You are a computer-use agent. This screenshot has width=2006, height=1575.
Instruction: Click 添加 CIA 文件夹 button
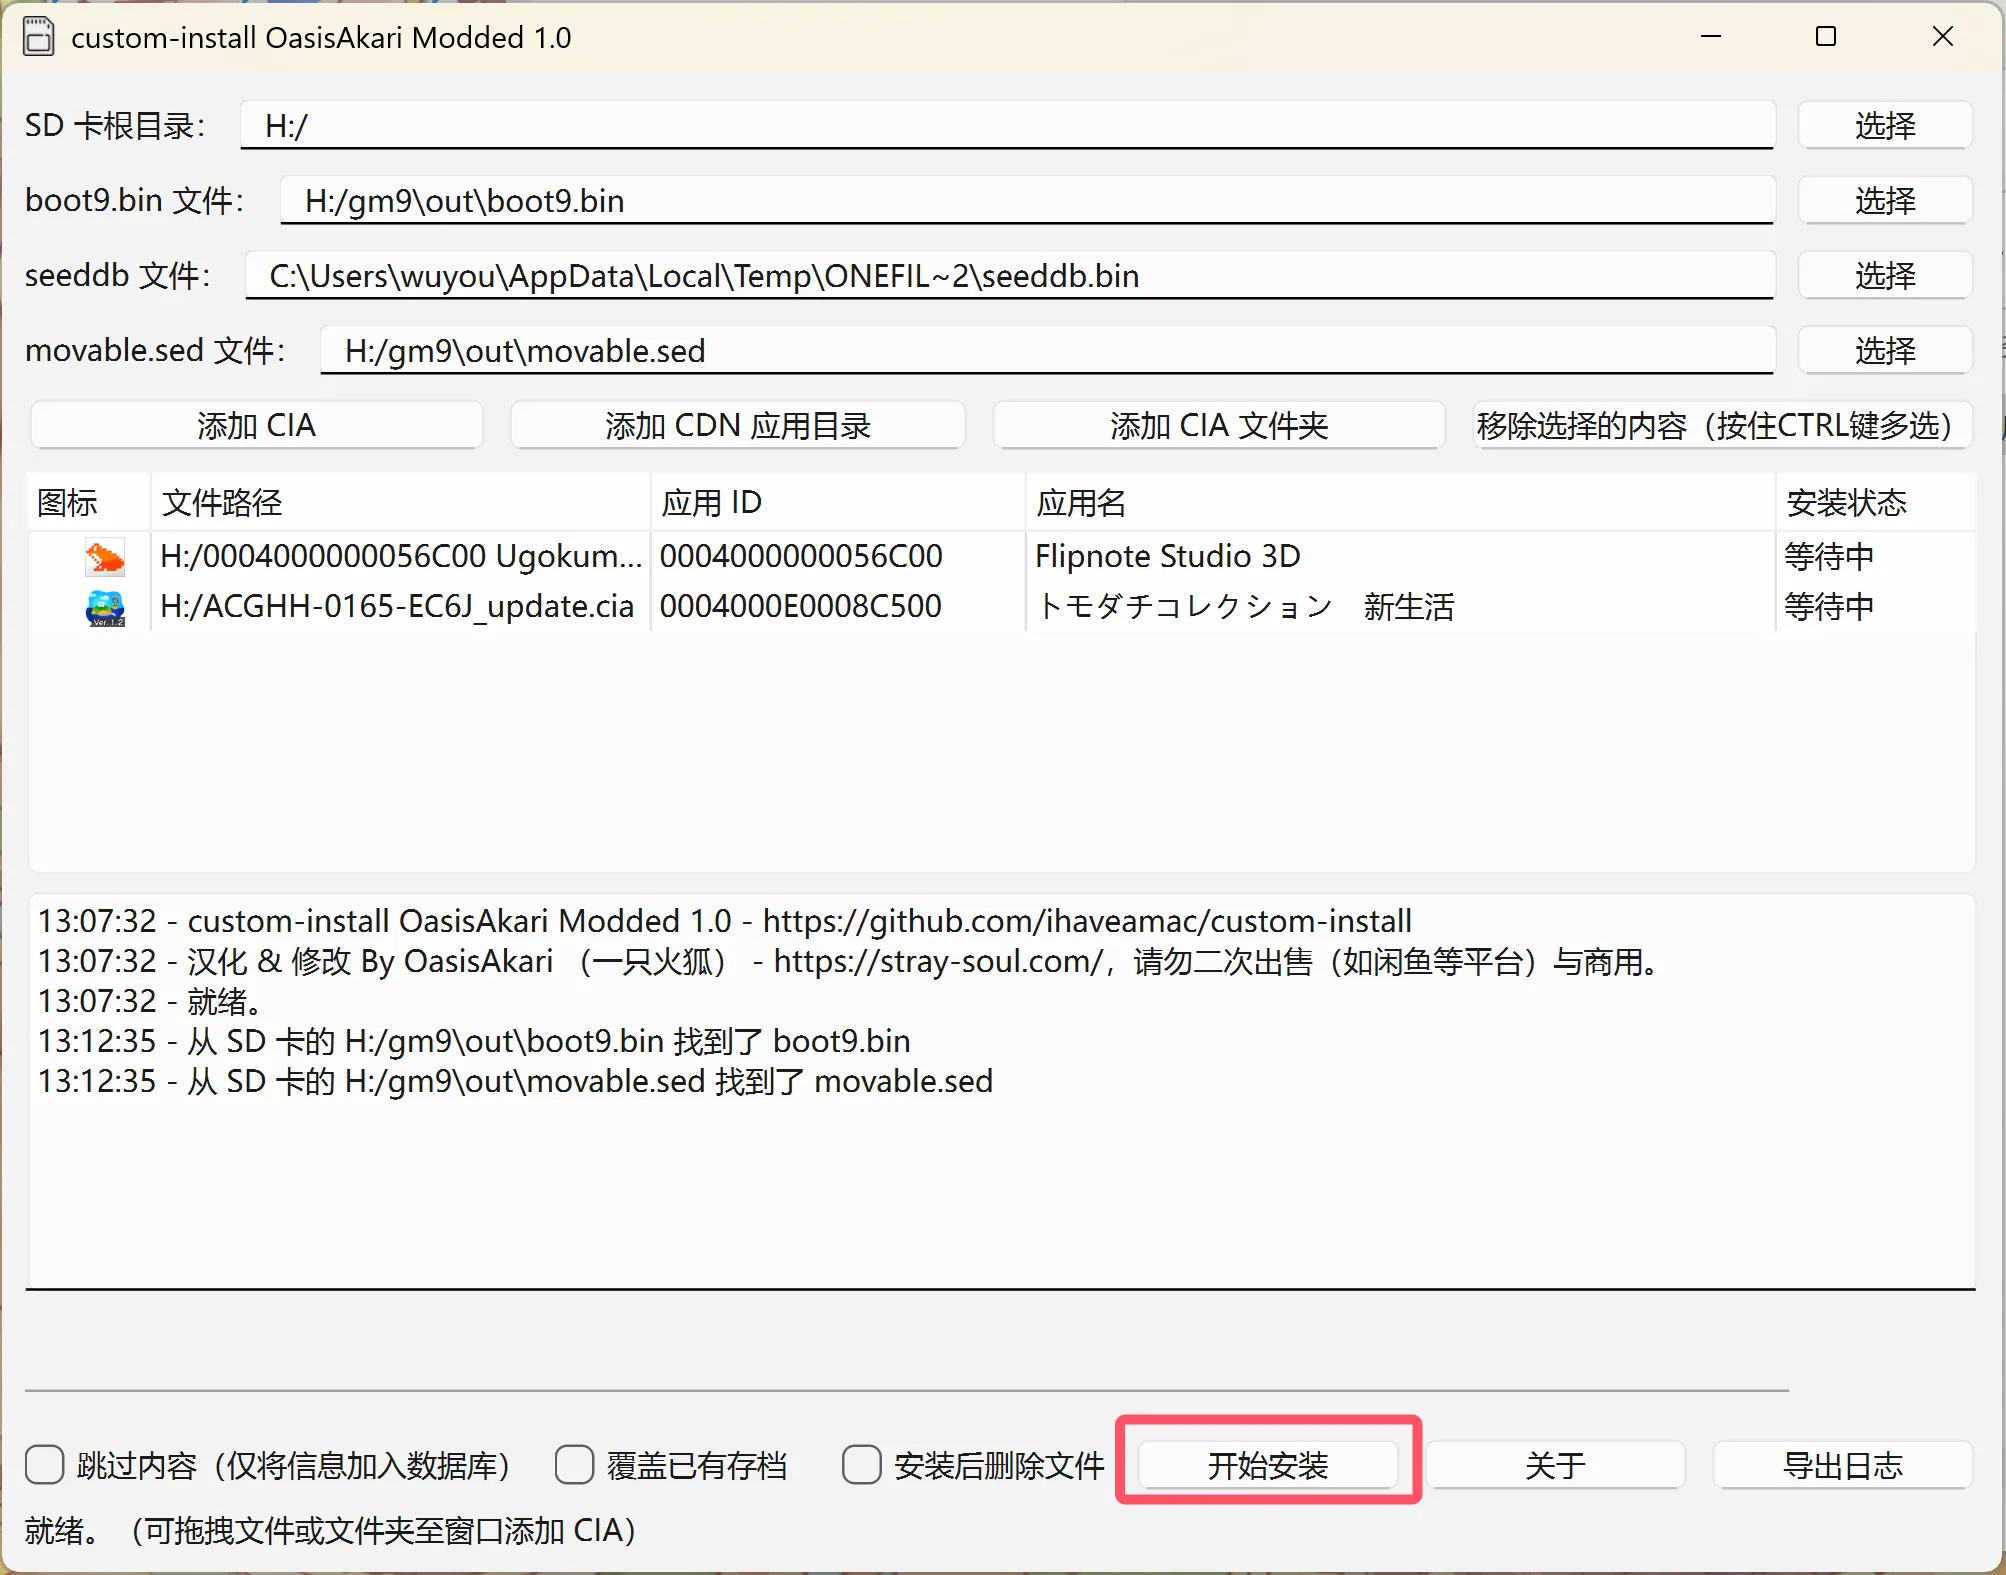pyautogui.click(x=1218, y=426)
